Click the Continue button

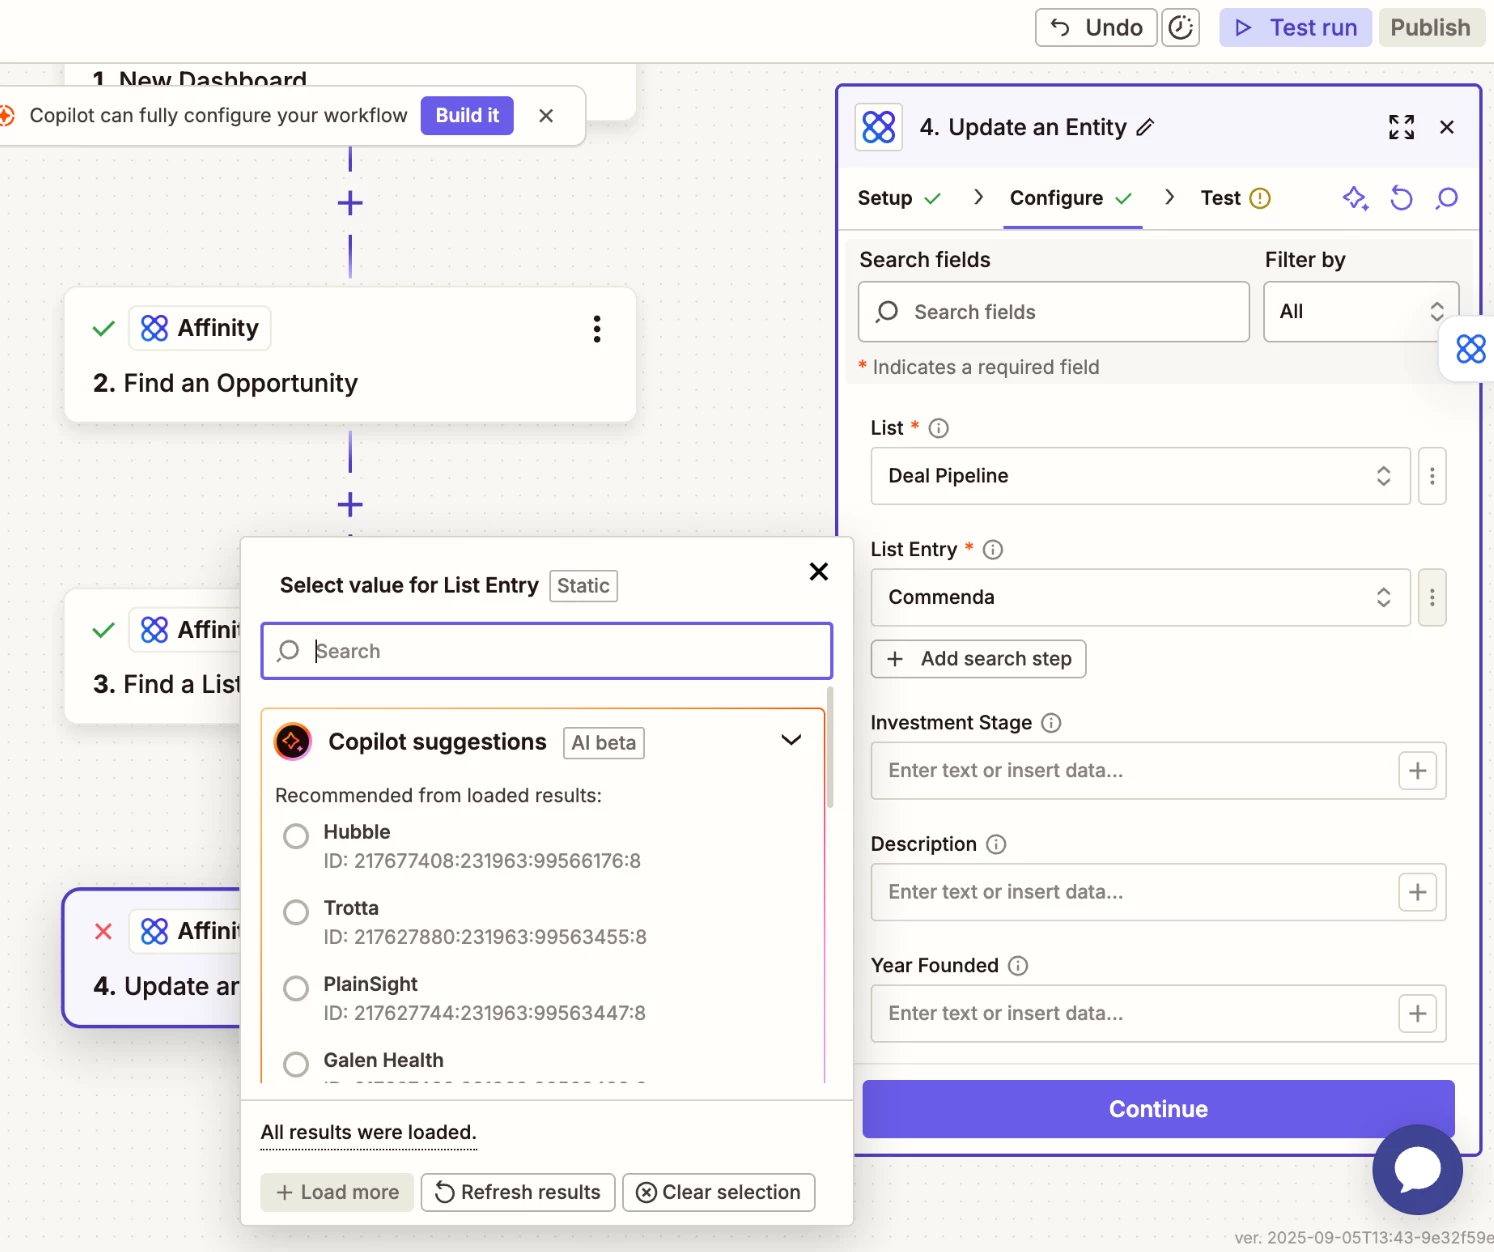tap(1158, 1109)
